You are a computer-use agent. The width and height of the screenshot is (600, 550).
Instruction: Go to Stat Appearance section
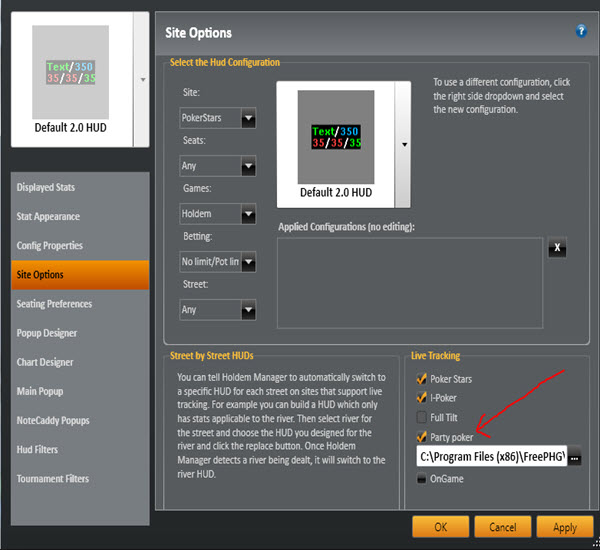[x=80, y=216]
